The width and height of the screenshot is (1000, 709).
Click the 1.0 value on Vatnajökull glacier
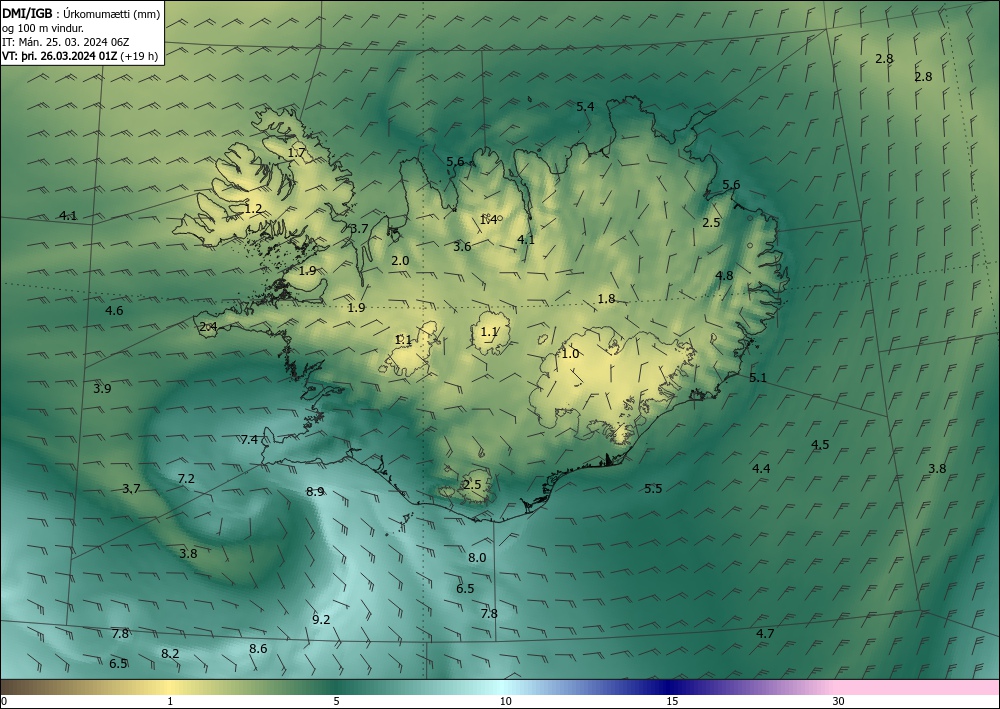point(570,353)
